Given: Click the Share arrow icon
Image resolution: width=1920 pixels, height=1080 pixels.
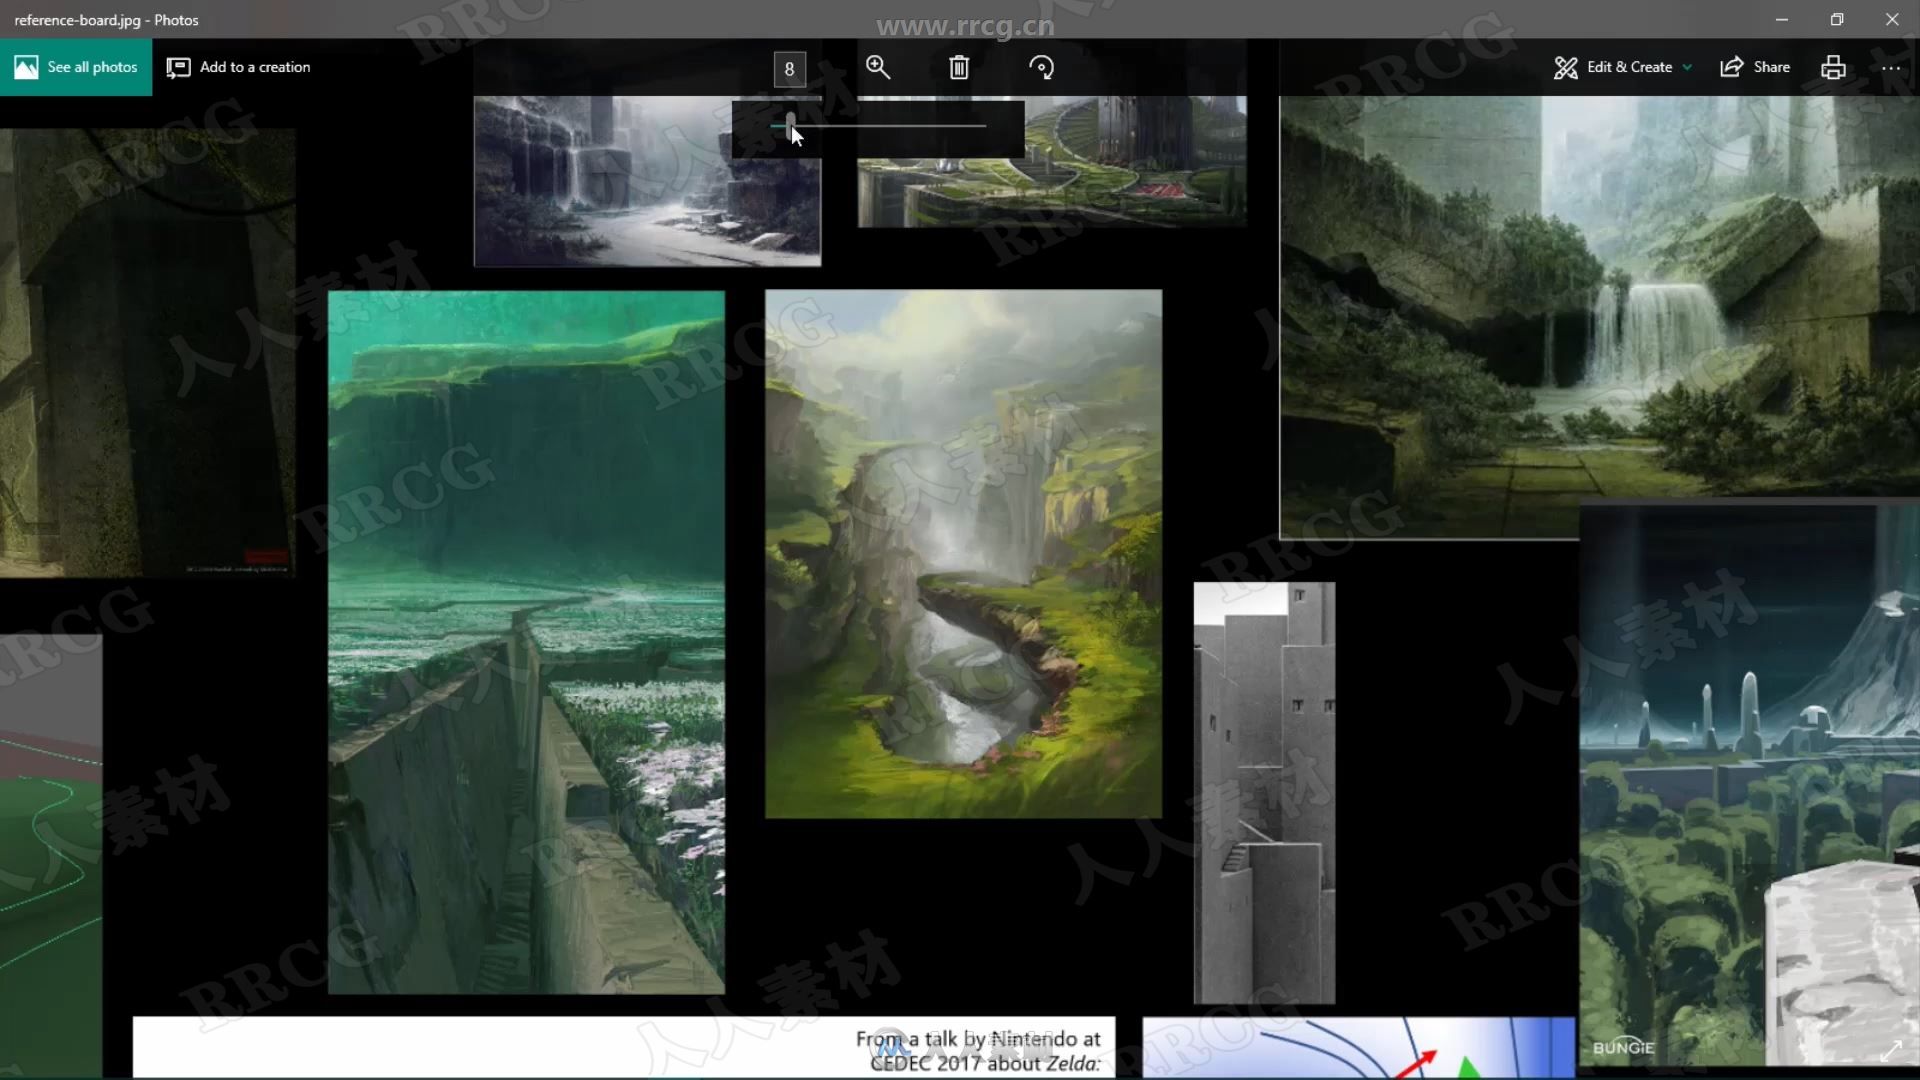Looking at the screenshot, I should [1731, 67].
